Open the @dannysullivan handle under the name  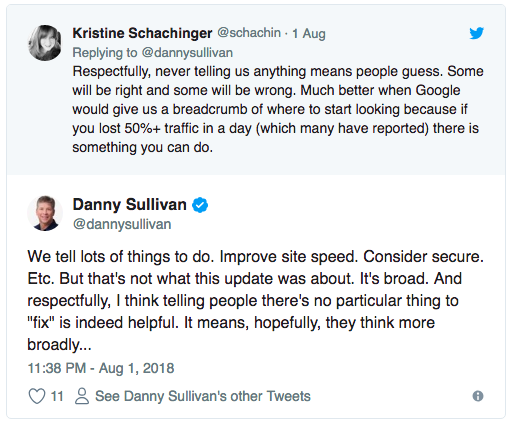pos(122,224)
